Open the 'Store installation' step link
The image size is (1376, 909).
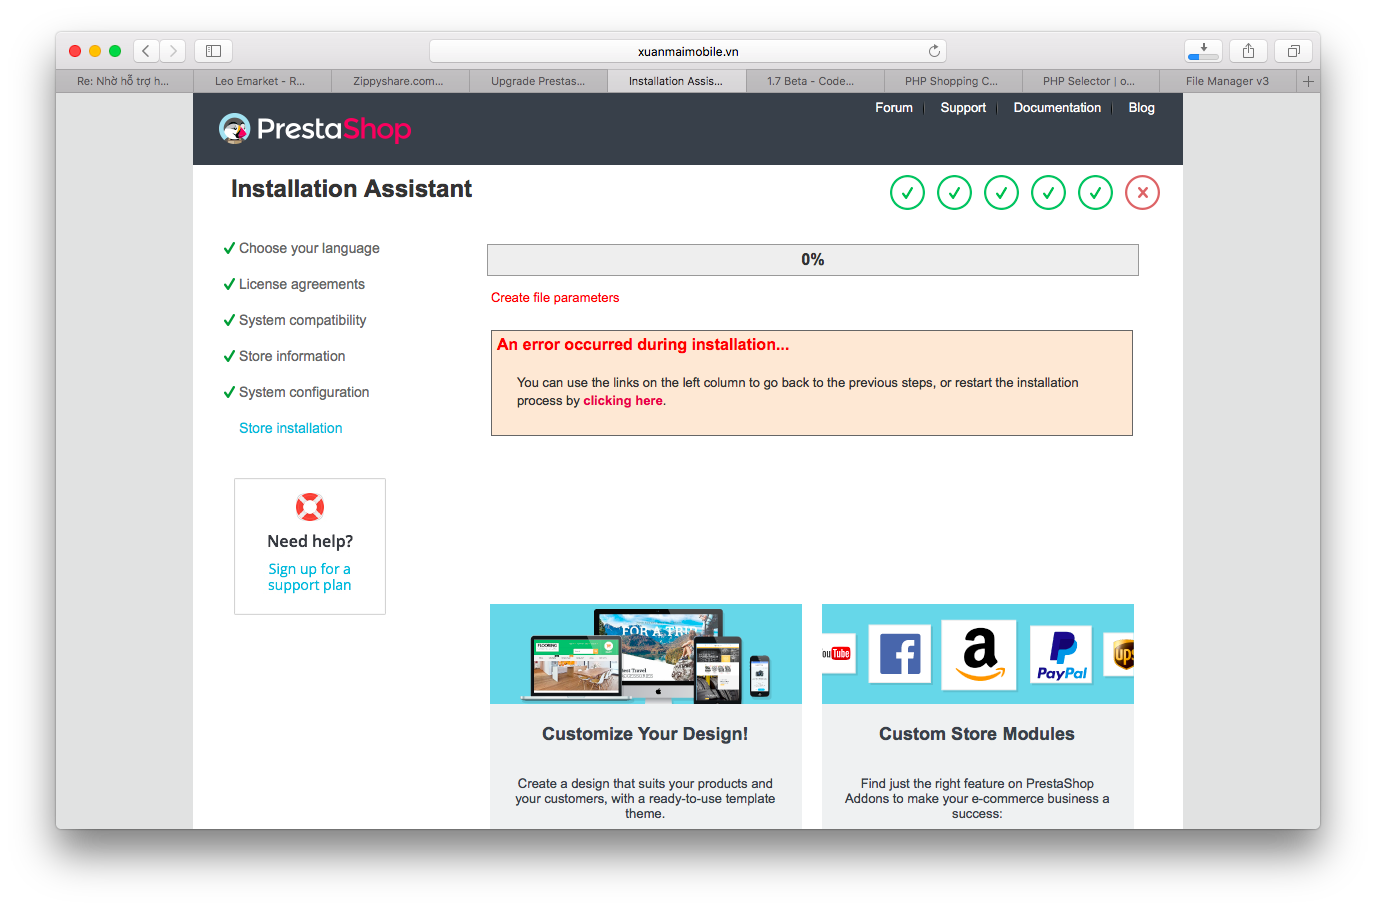click(x=291, y=428)
